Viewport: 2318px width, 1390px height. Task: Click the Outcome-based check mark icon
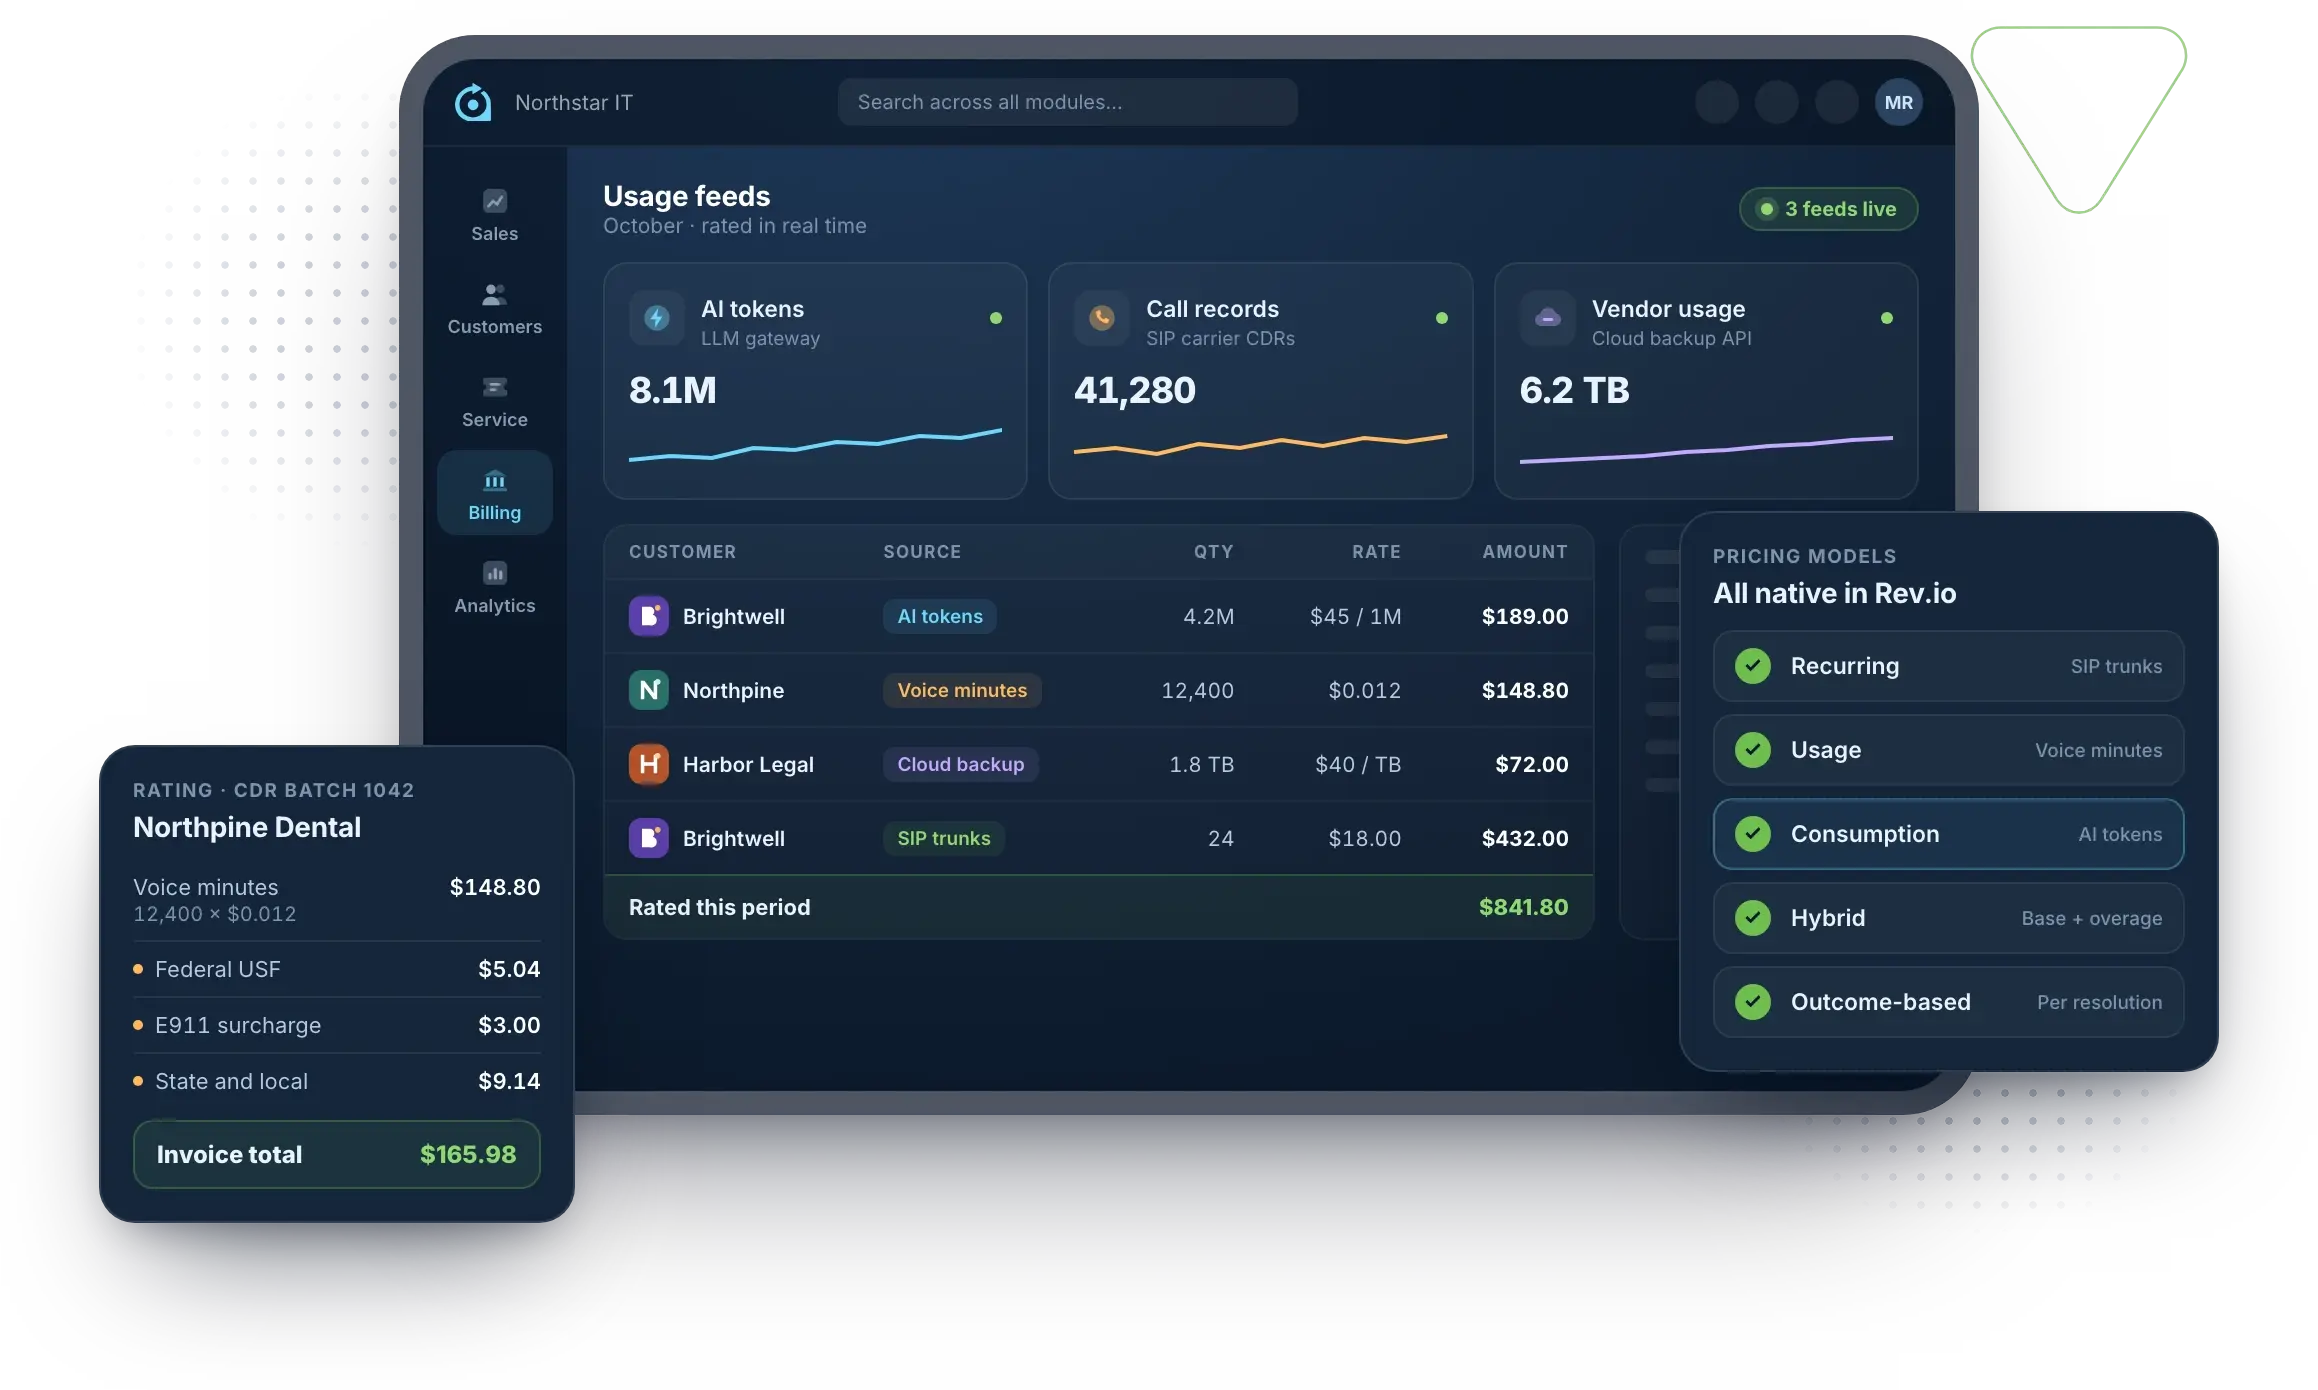[1752, 1002]
